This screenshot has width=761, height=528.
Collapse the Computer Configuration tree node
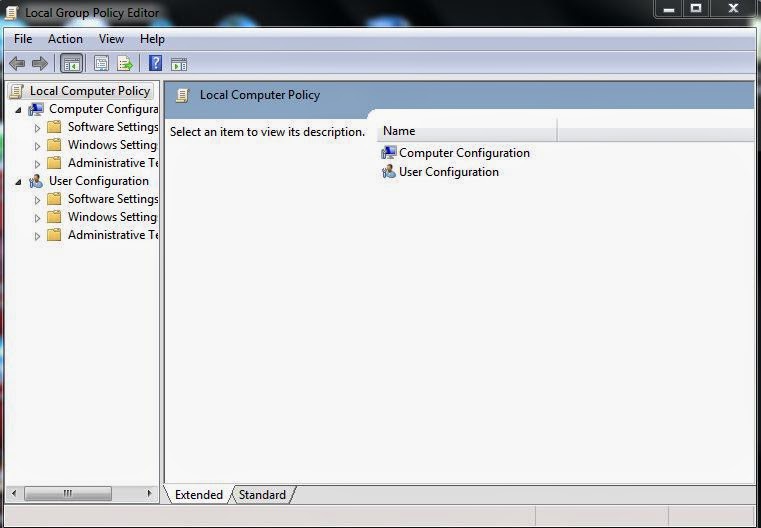coord(18,110)
